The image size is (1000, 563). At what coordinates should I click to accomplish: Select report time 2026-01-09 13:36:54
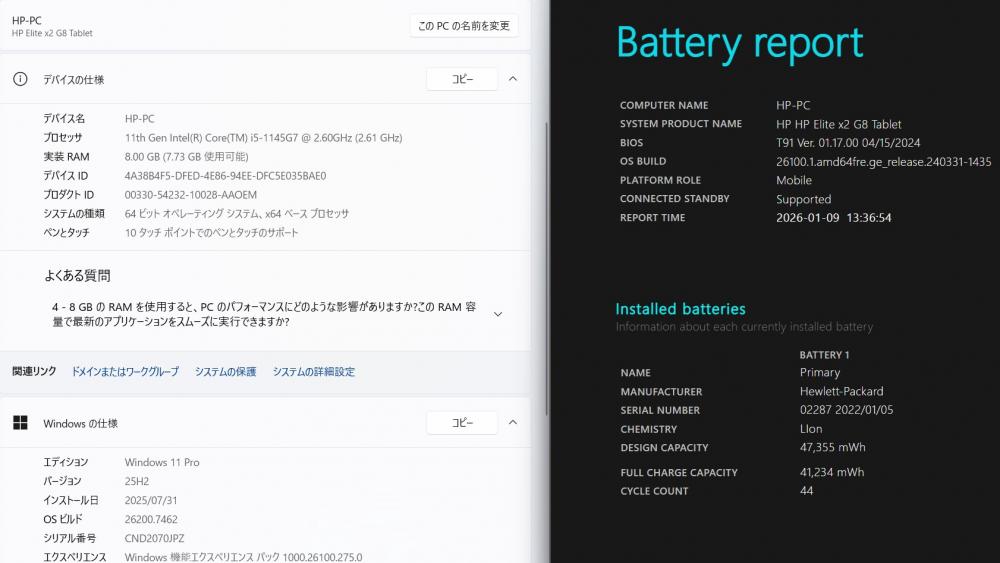pyautogui.click(x=834, y=218)
